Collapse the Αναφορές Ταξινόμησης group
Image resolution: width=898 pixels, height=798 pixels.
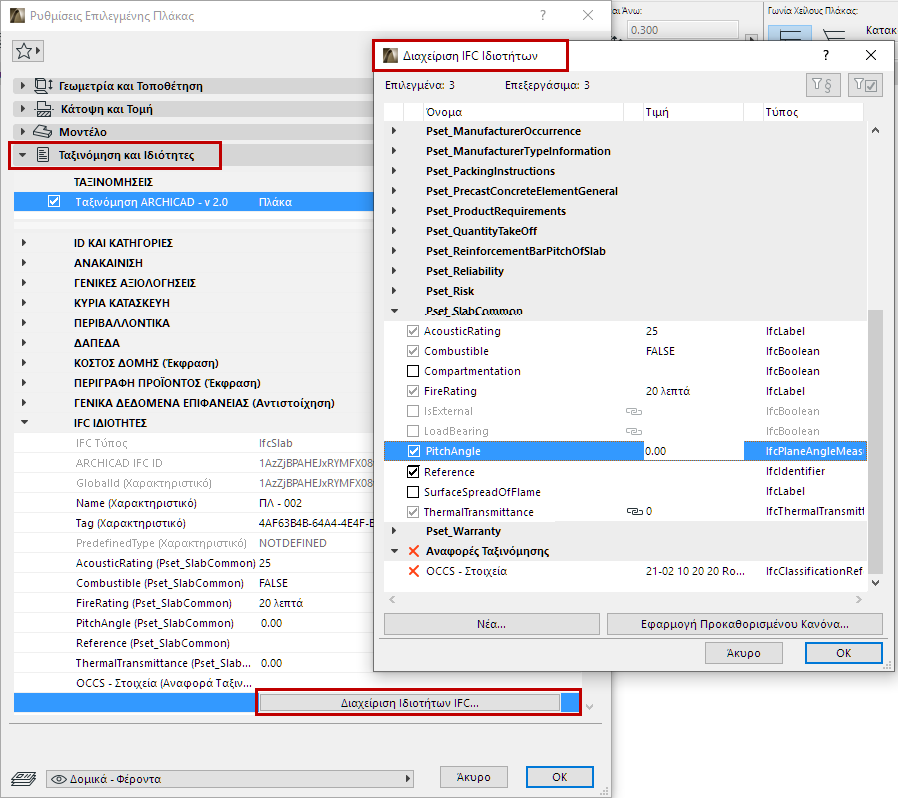point(394,551)
